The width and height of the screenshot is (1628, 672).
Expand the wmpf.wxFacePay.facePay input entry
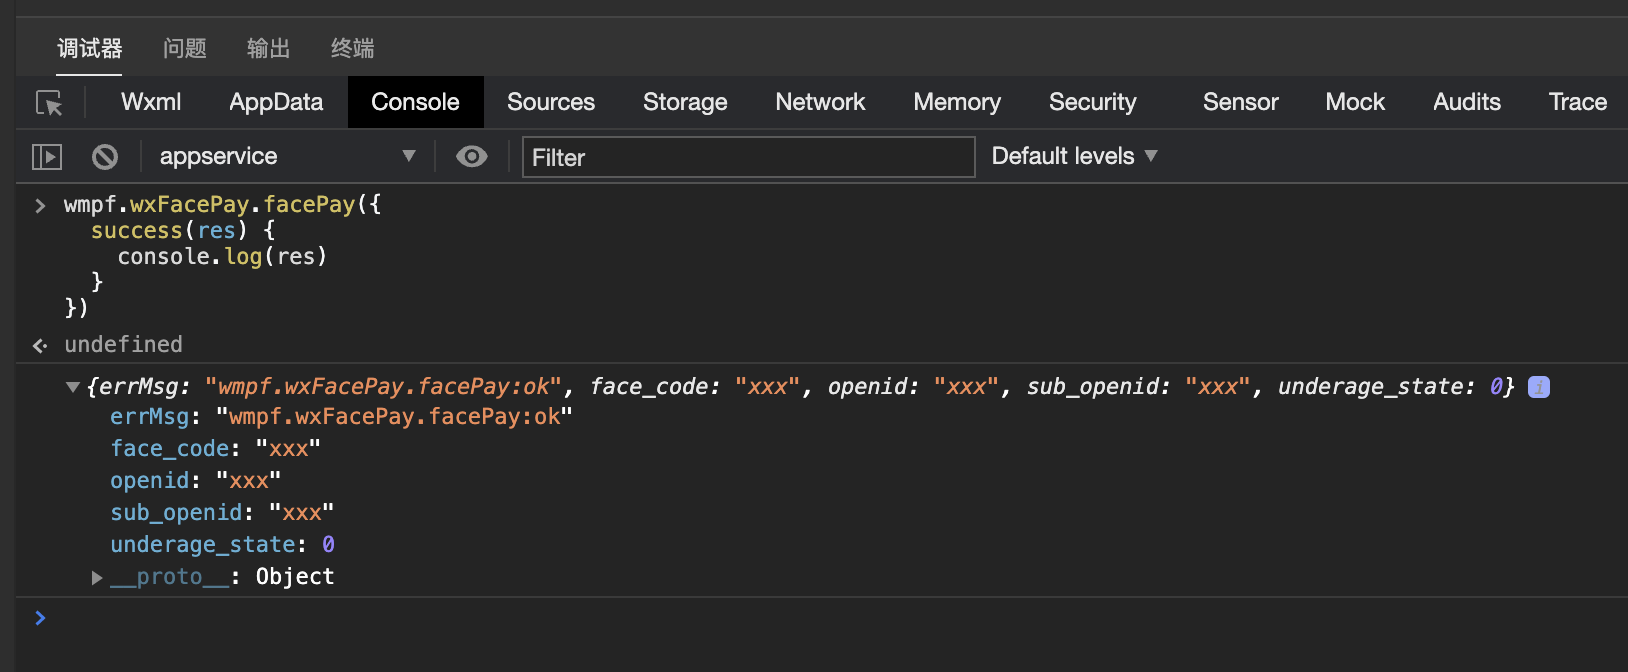coord(40,205)
